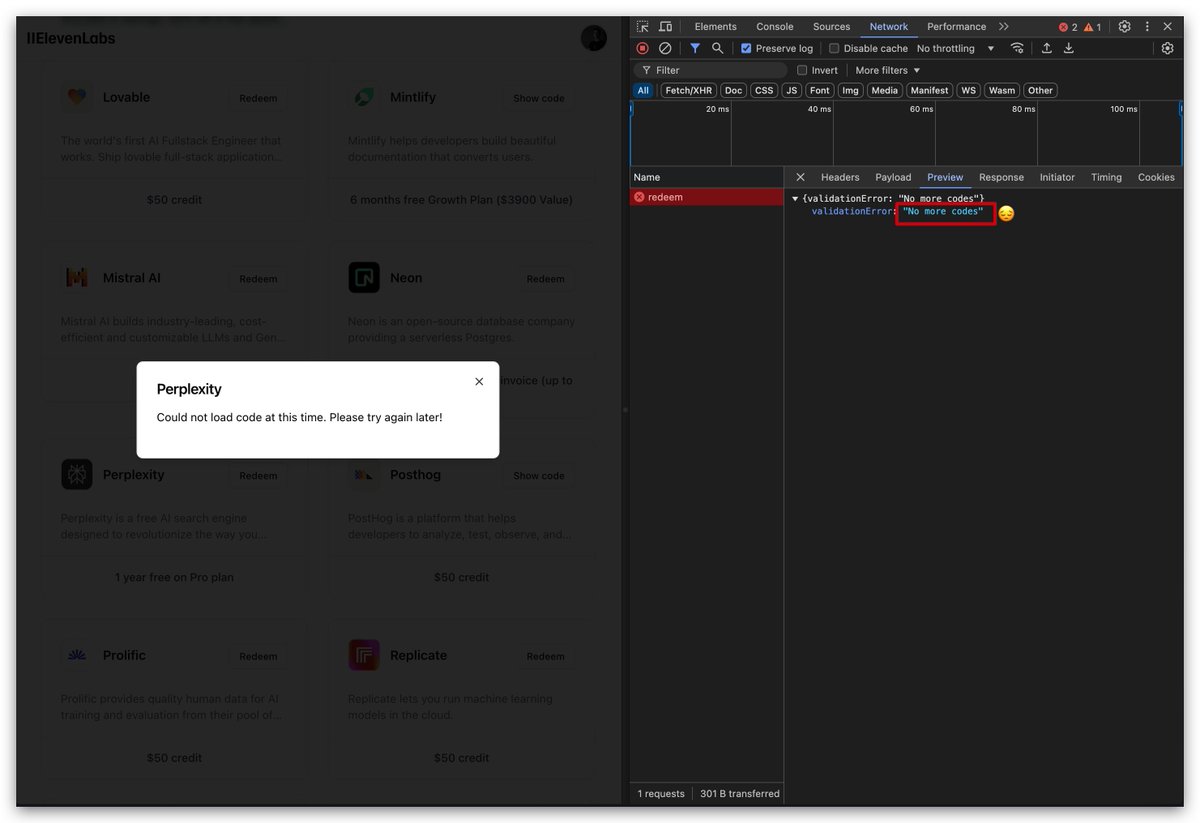Select the failed redeem request row

[706, 197]
